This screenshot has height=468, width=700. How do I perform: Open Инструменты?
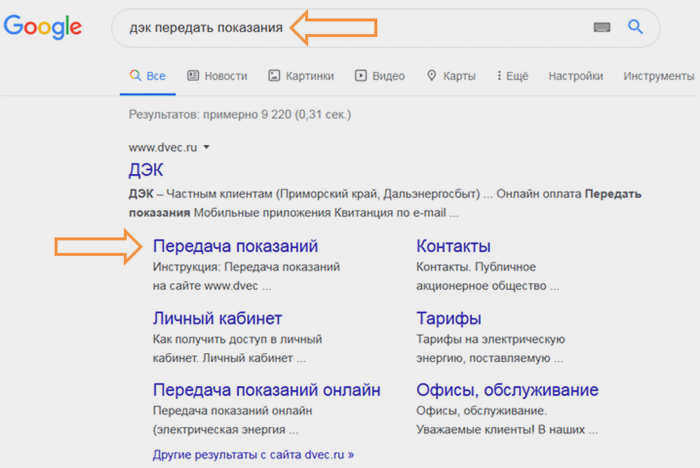(658, 76)
